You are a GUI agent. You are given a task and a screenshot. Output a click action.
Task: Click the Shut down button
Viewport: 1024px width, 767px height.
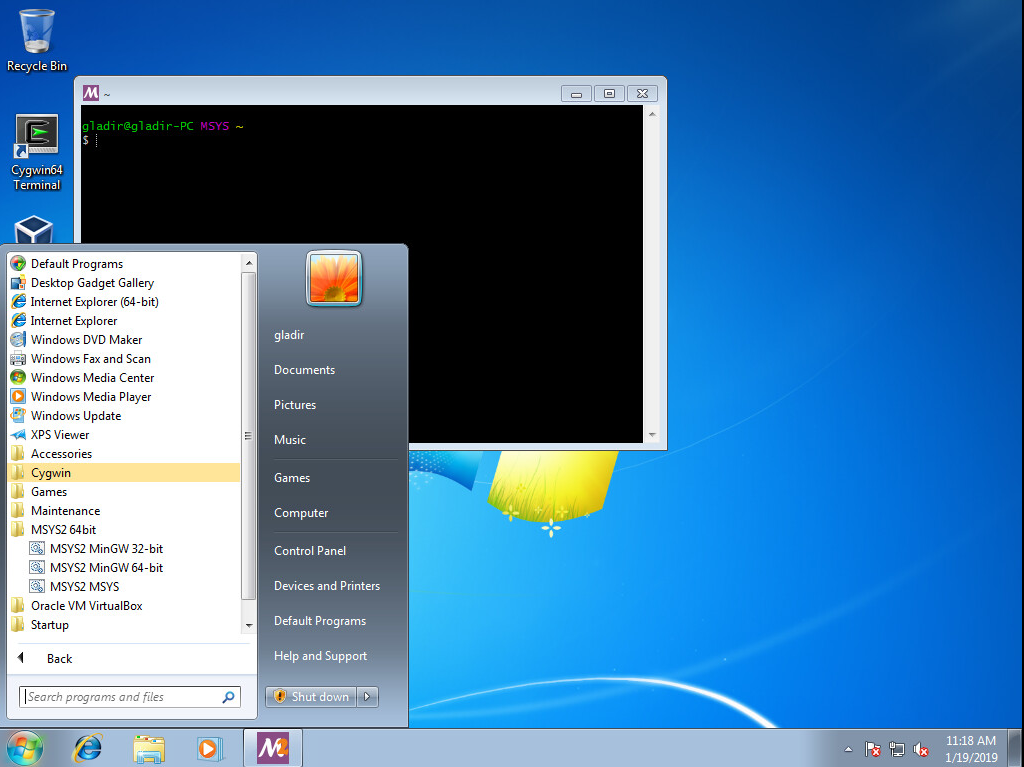tap(311, 697)
